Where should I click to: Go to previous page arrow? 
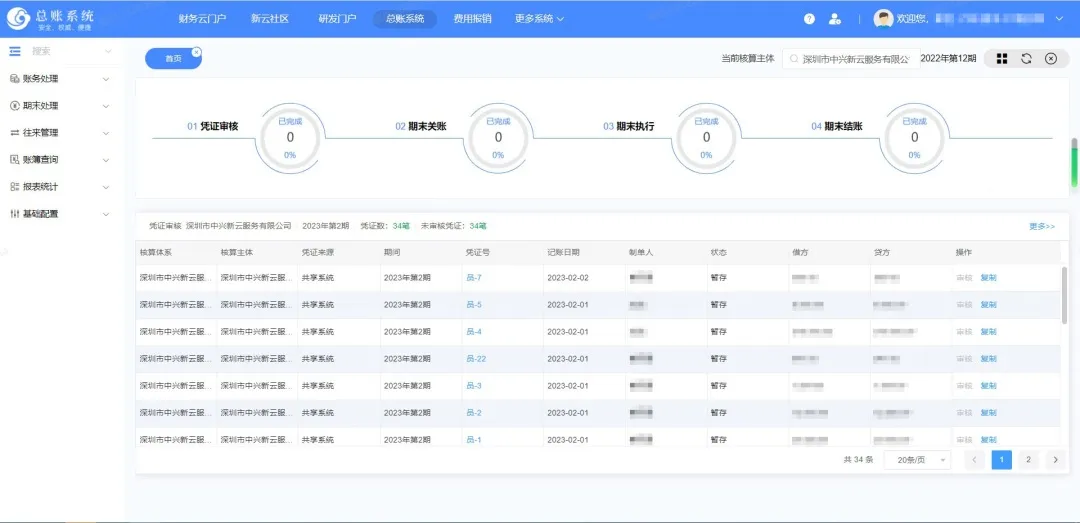pyautogui.click(x=975, y=460)
